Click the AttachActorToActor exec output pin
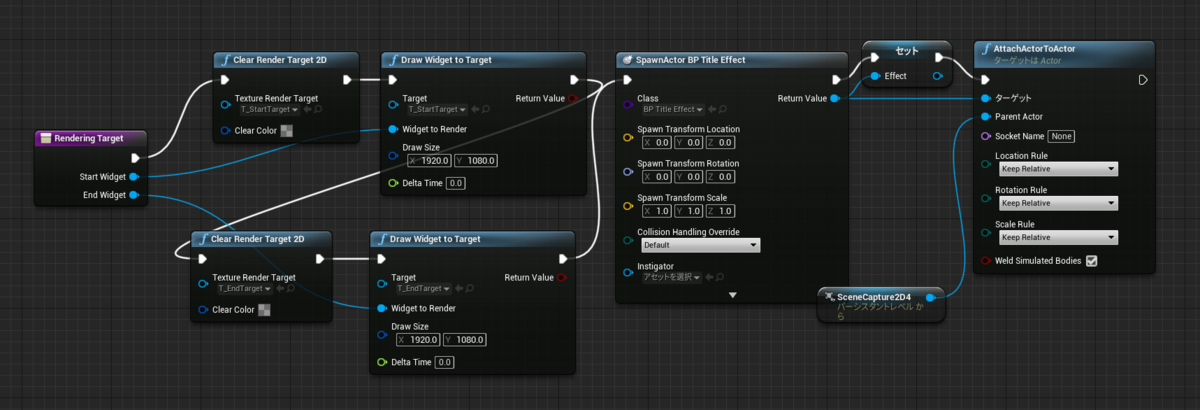The height and width of the screenshot is (410, 1200). point(1143,80)
